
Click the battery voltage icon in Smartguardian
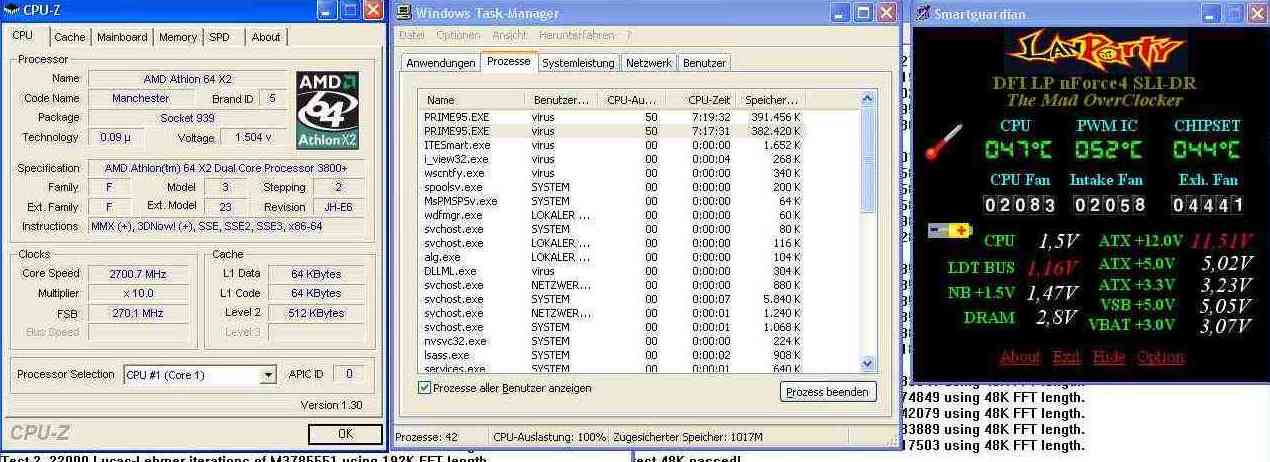[x=949, y=231]
